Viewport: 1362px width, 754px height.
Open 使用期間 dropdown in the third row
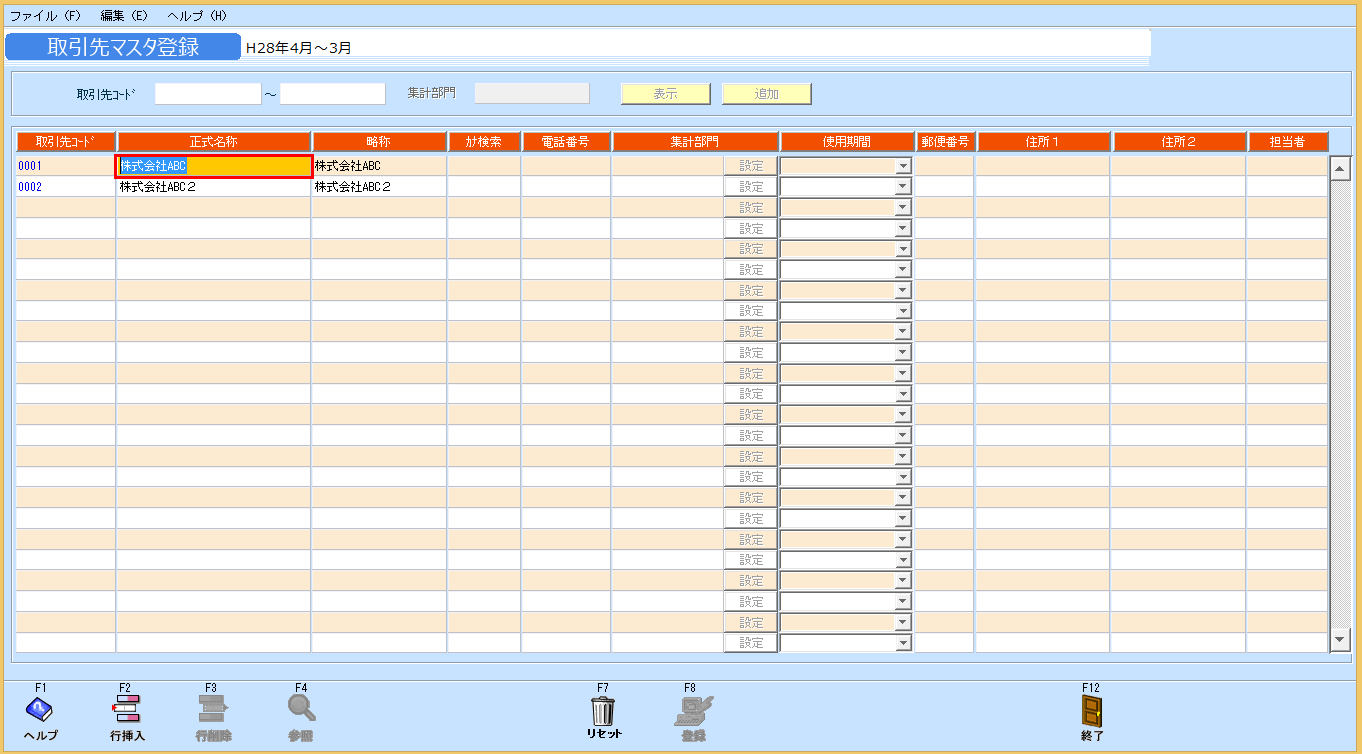pyautogui.click(x=903, y=208)
